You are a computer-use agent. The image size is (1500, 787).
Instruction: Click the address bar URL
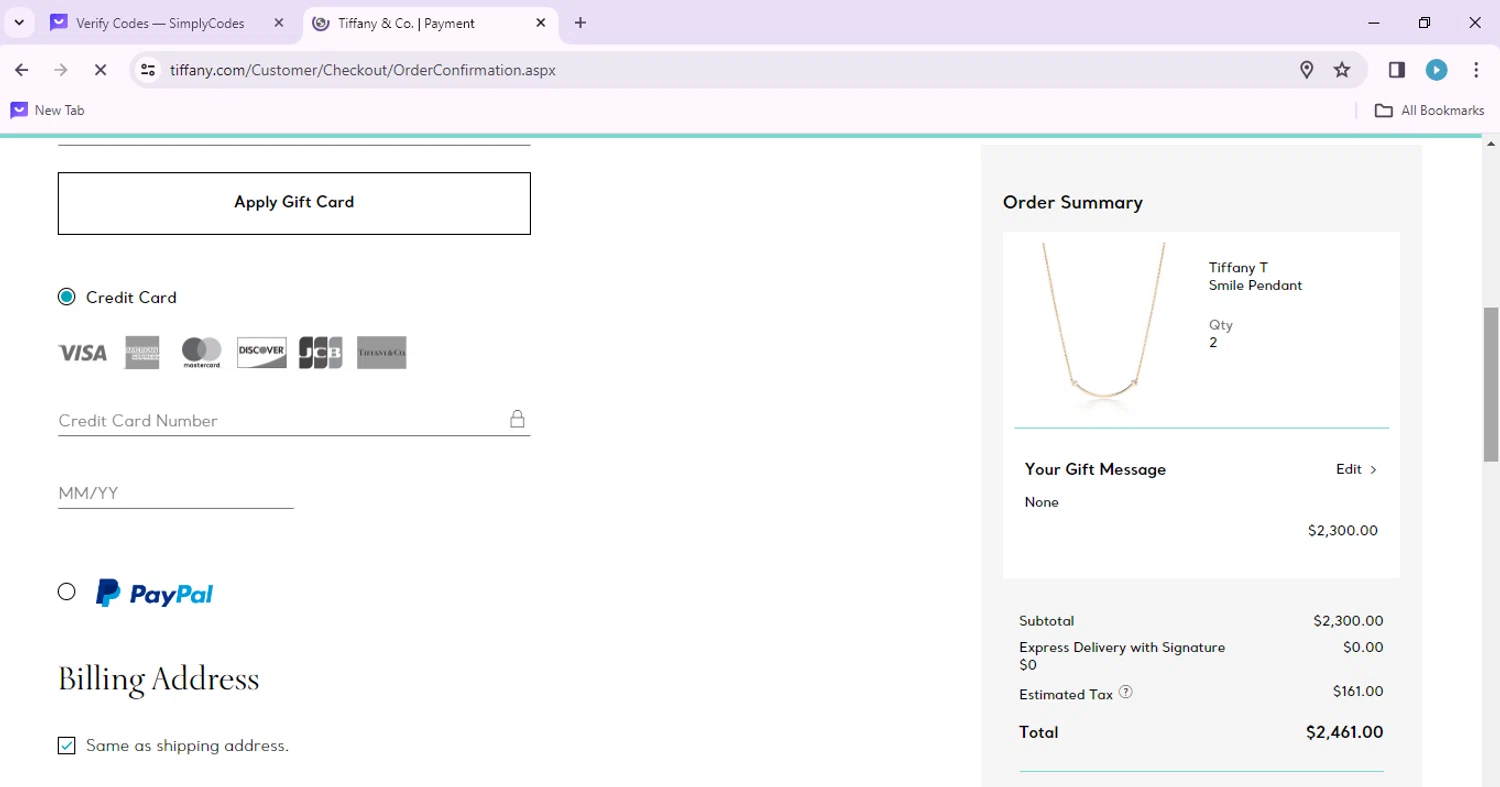(x=363, y=70)
